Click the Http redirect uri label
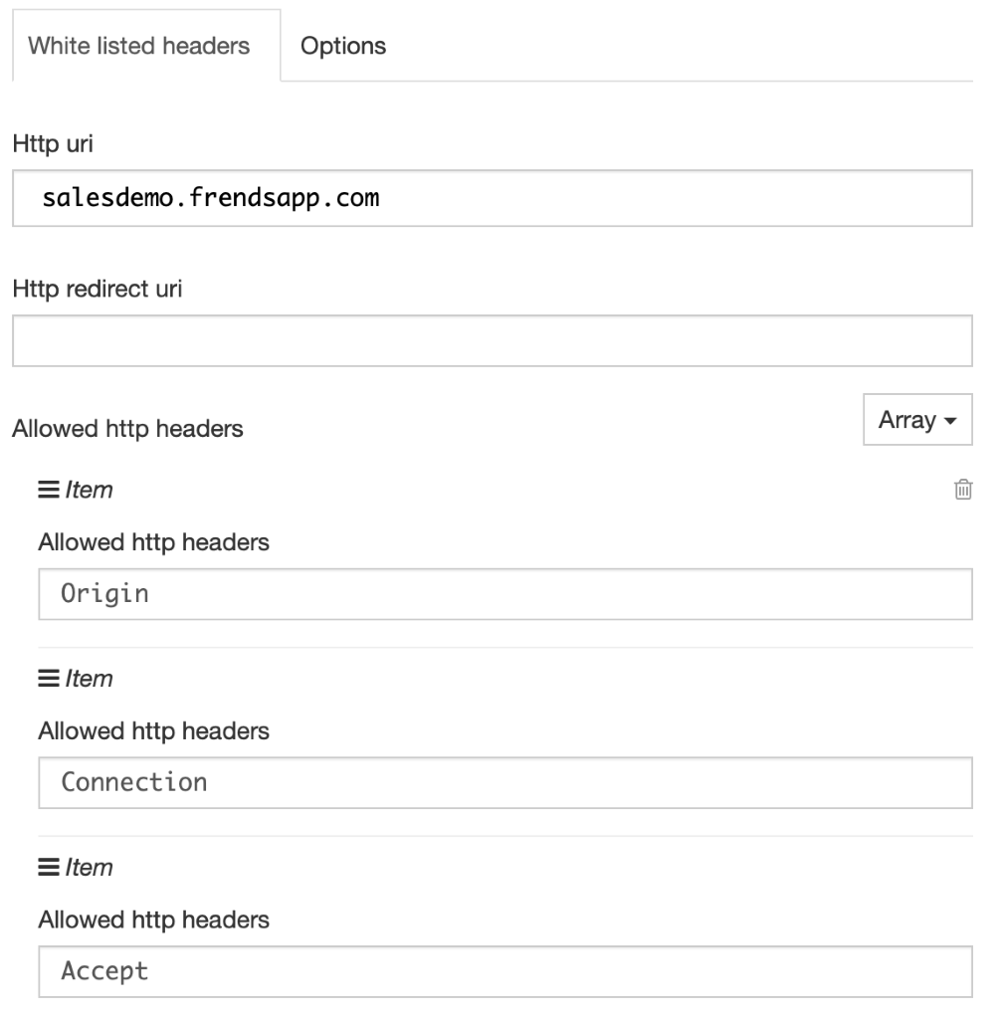 pyautogui.click(x=98, y=289)
